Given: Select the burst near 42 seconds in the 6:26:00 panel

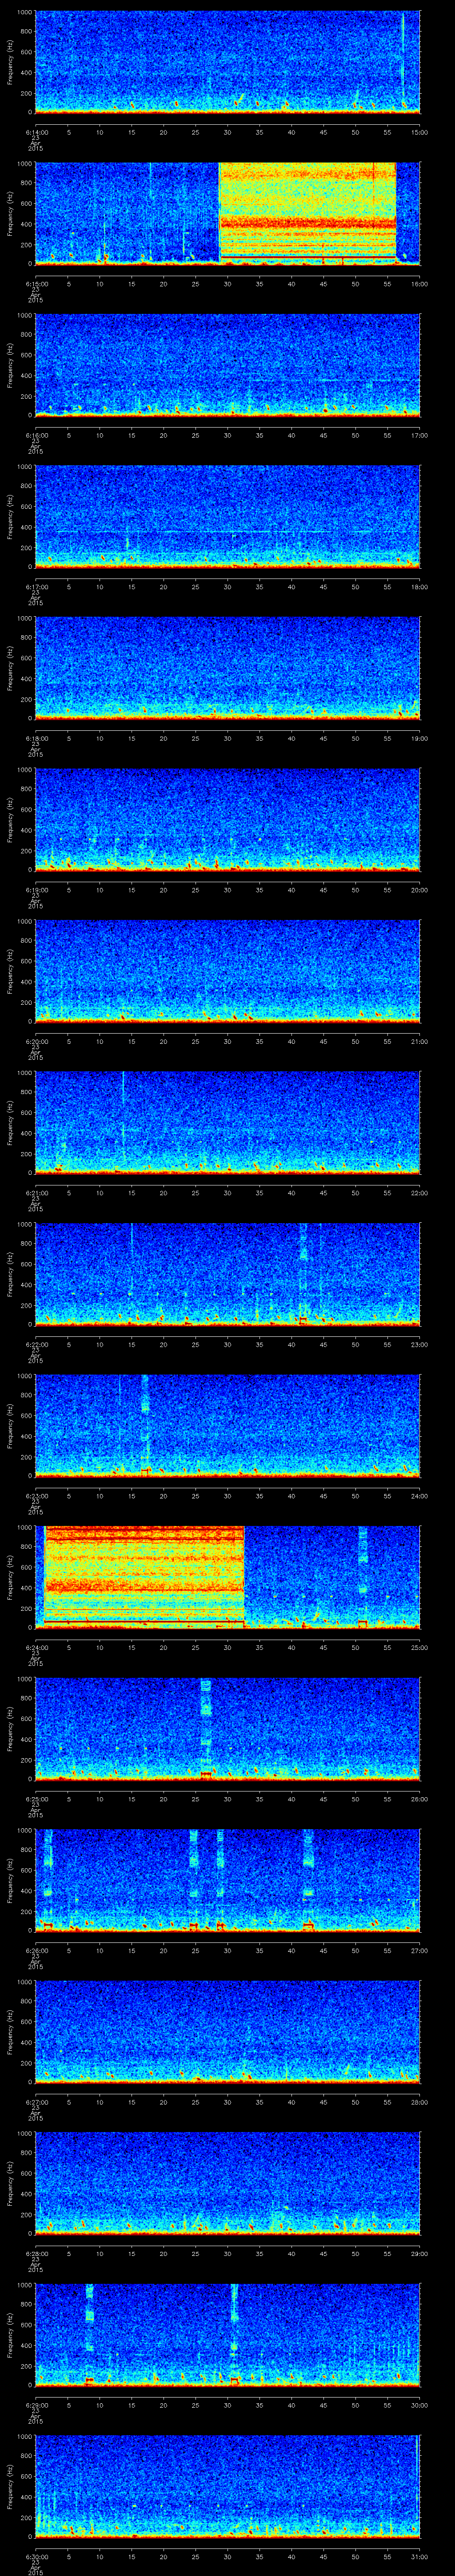Looking at the screenshot, I should click(308, 1880).
